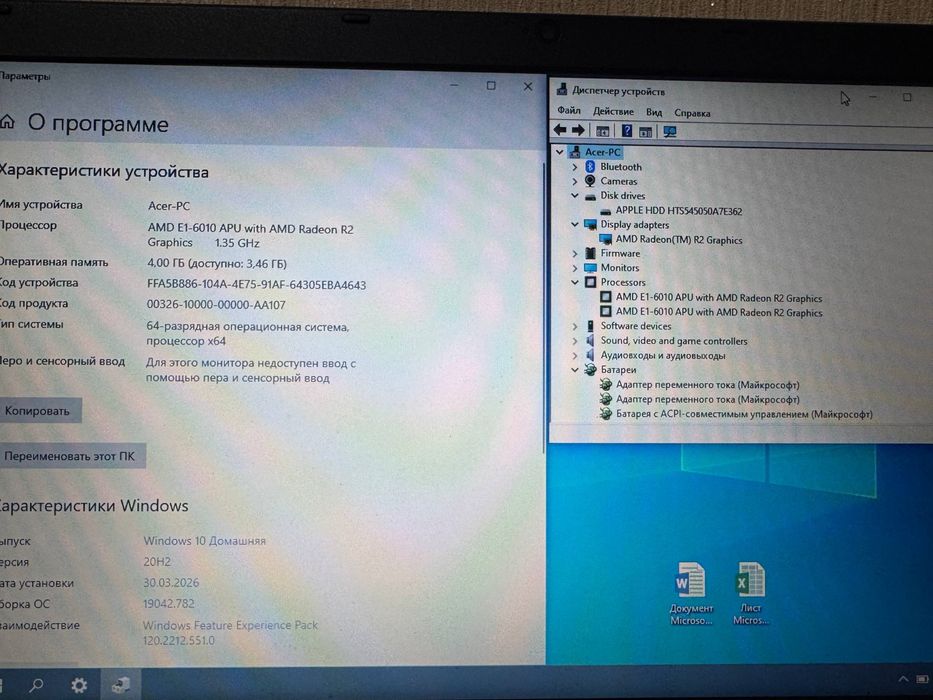Click the Back arrow in Device Manager toolbar
The width and height of the screenshot is (933, 700).
pyautogui.click(x=560, y=130)
